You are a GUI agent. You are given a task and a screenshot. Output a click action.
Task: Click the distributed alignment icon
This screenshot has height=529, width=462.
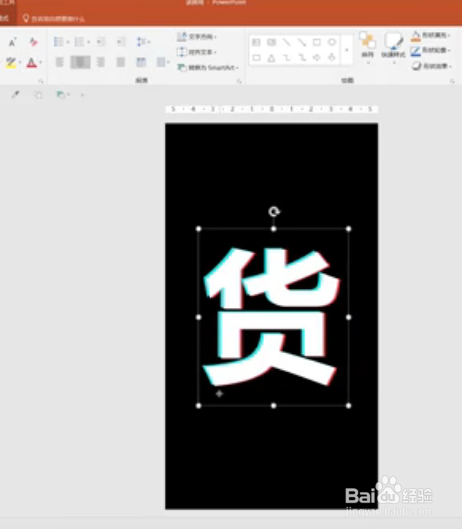141,62
